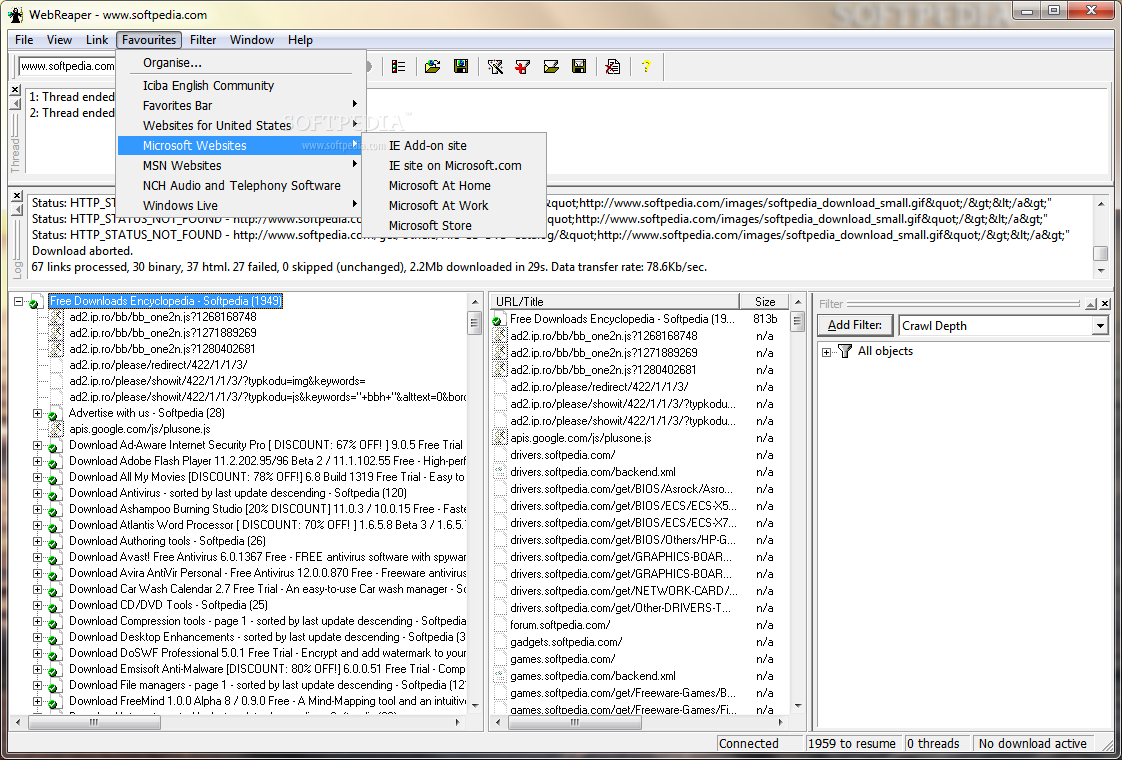Click the log pane vertical scrollbar down arrow
Image resolution: width=1122 pixels, height=760 pixels.
[x=1101, y=271]
